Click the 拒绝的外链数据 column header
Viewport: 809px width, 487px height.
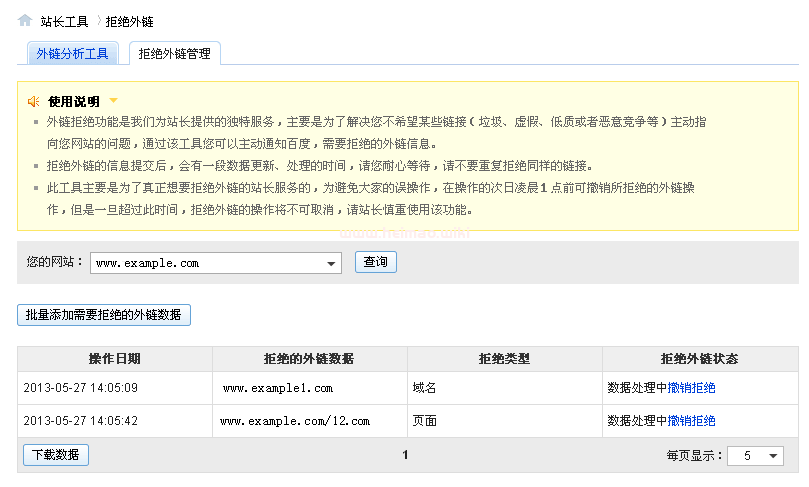point(308,359)
